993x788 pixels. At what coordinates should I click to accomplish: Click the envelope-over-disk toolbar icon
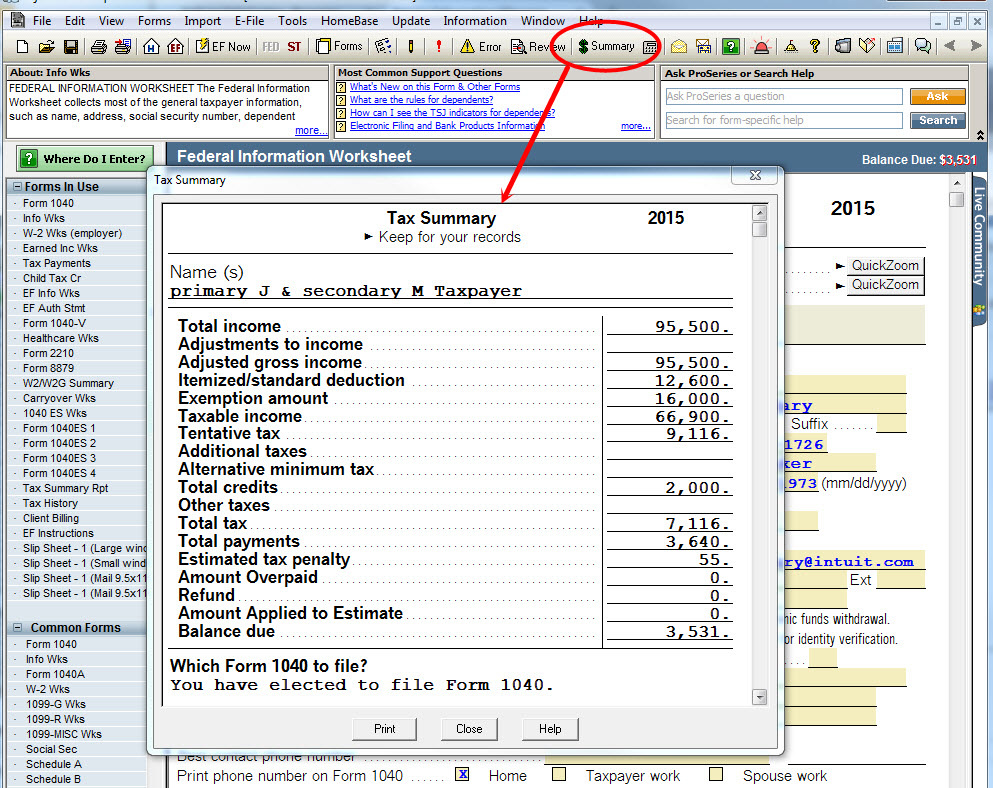[x=704, y=46]
